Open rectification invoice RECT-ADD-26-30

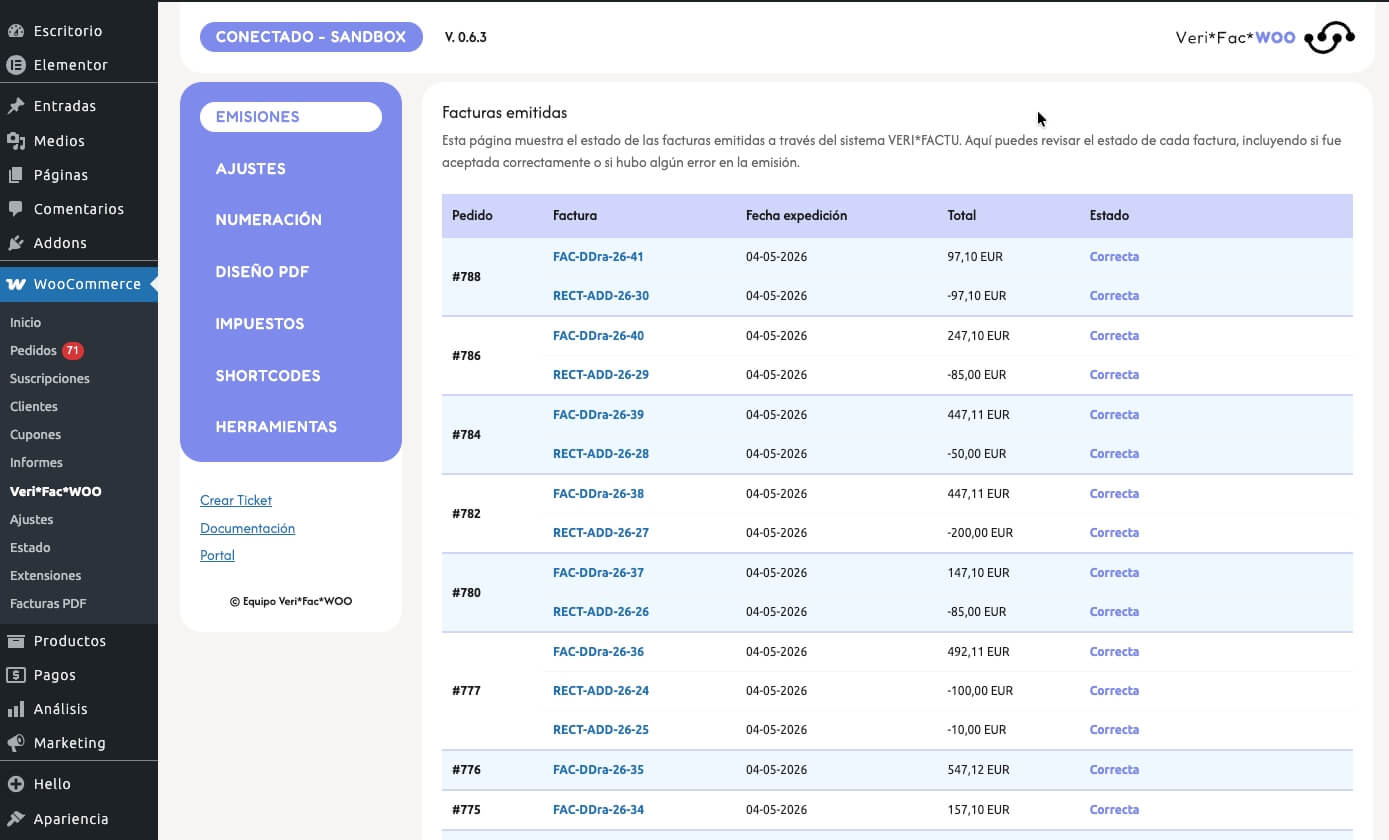(601, 296)
